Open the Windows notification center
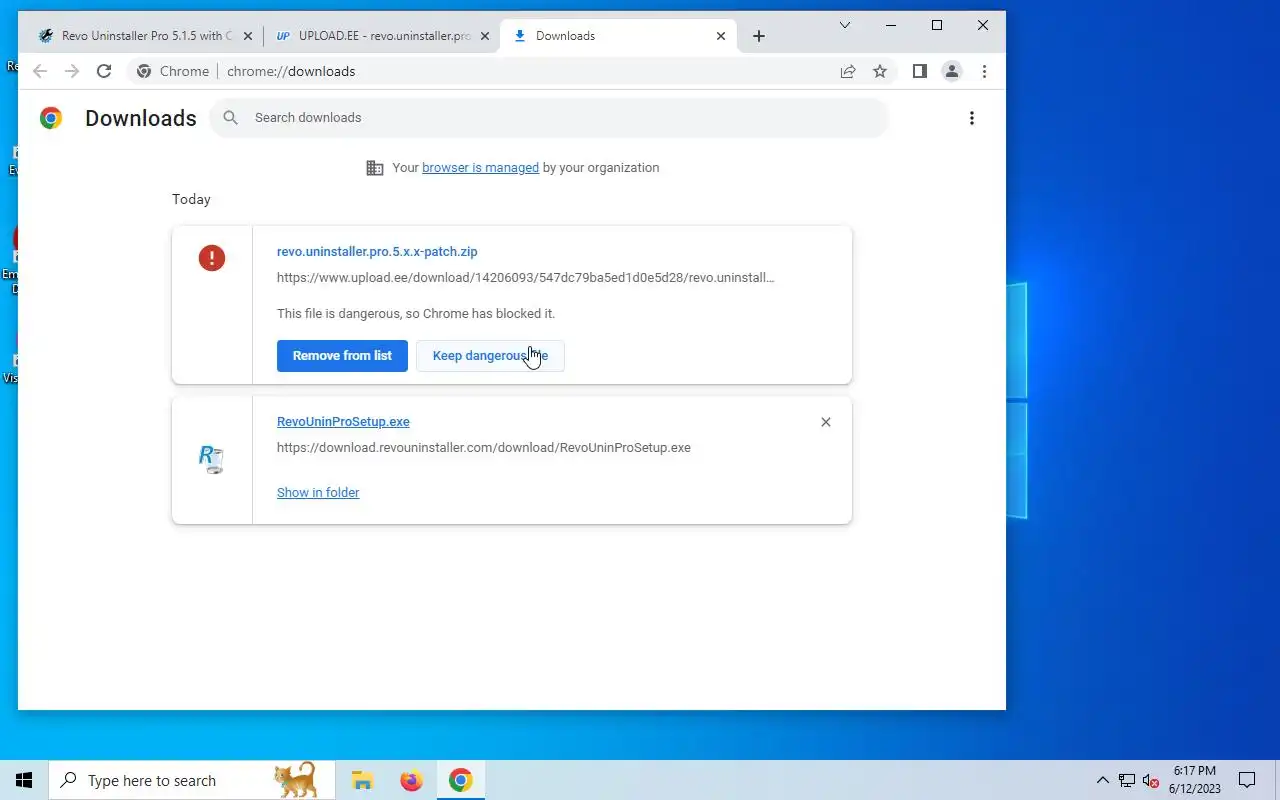The width and height of the screenshot is (1280, 800). [x=1247, y=780]
